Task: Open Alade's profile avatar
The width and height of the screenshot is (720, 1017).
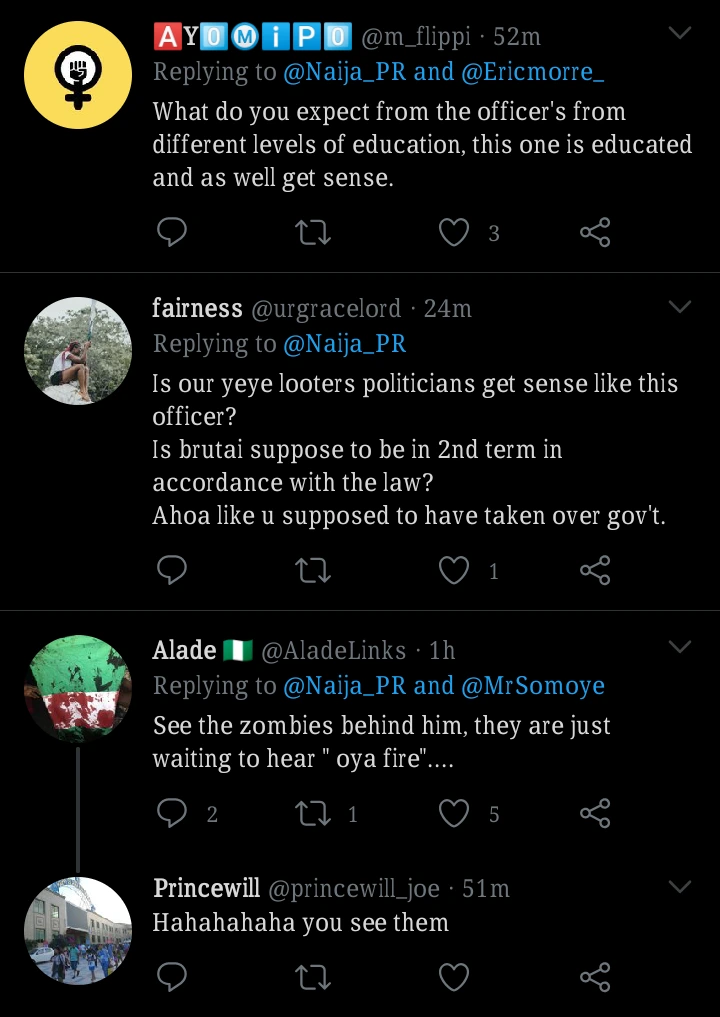Action: (77, 689)
